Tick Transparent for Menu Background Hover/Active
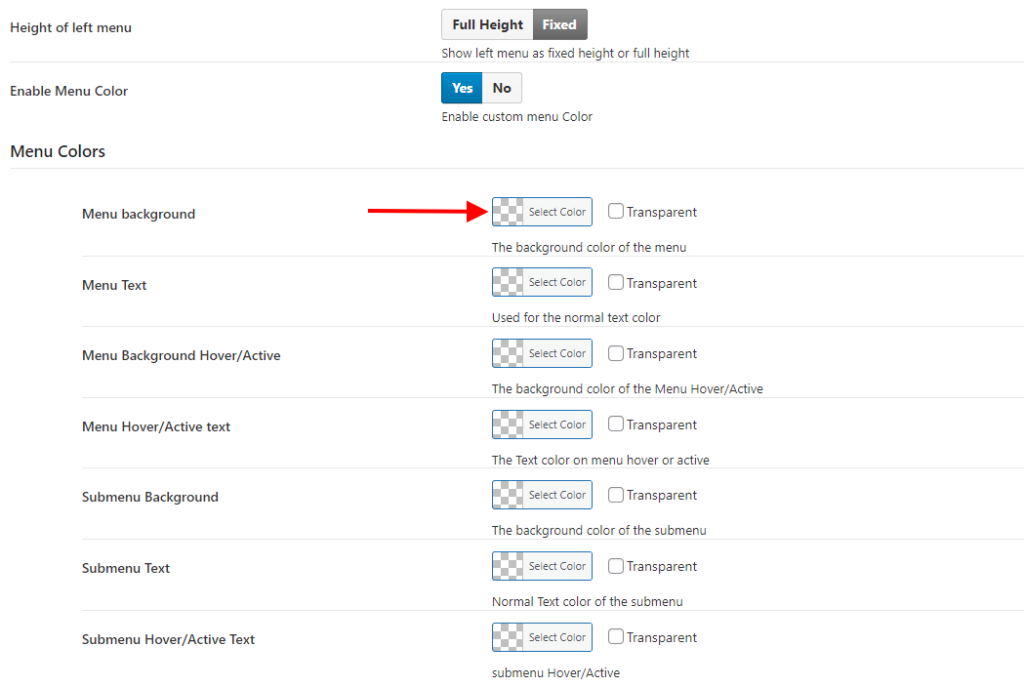 [x=616, y=353]
